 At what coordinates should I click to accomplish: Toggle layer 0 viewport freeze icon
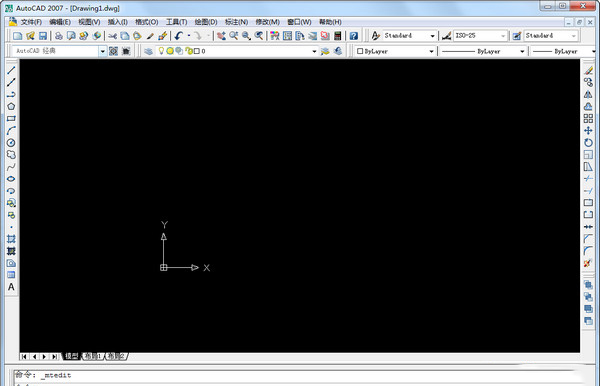click(x=179, y=51)
